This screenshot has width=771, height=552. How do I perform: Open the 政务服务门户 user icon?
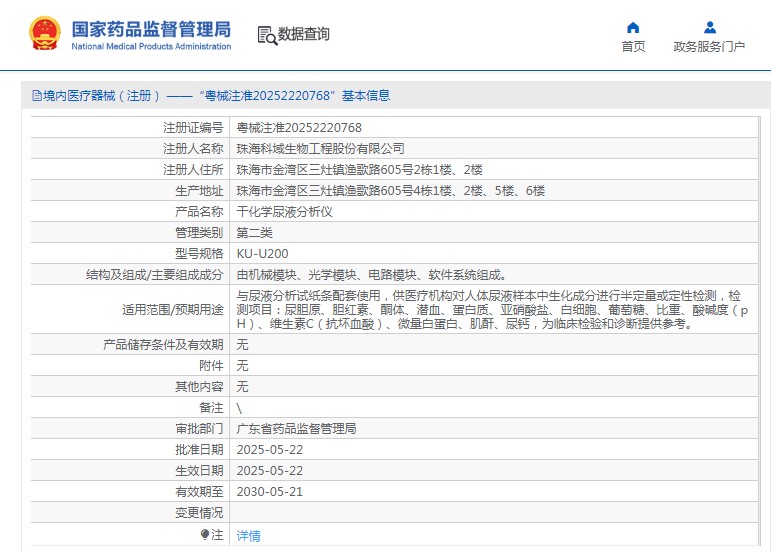point(710,27)
